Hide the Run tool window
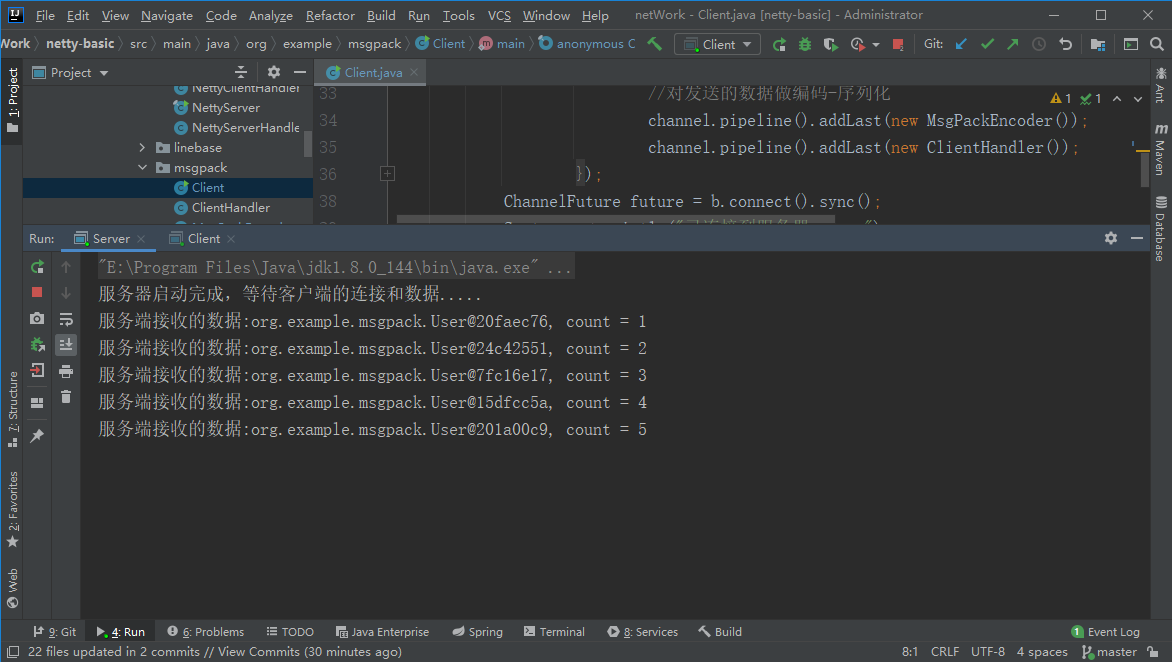Viewport: 1172px width, 662px height. pos(1137,238)
